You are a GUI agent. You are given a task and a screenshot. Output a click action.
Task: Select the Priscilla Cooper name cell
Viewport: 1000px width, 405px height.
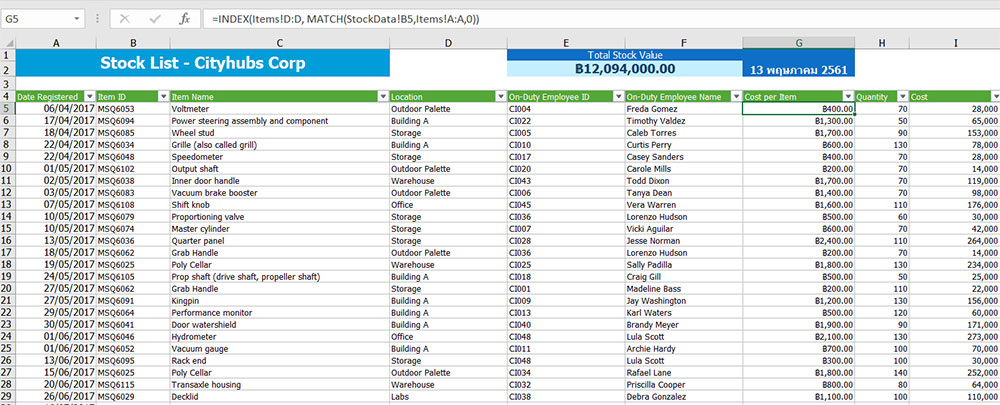(x=684, y=385)
